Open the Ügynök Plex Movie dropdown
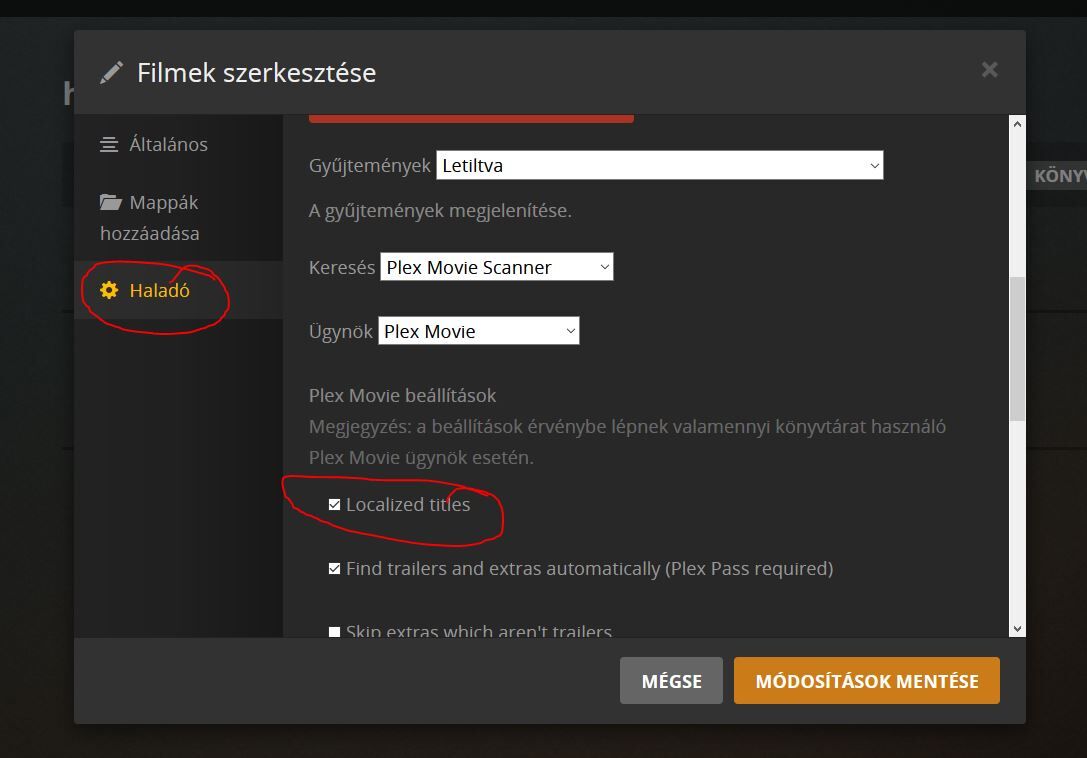Image resolution: width=1087 pixels, height=758 pixels. pyautogui.click(x=478, y=331)
